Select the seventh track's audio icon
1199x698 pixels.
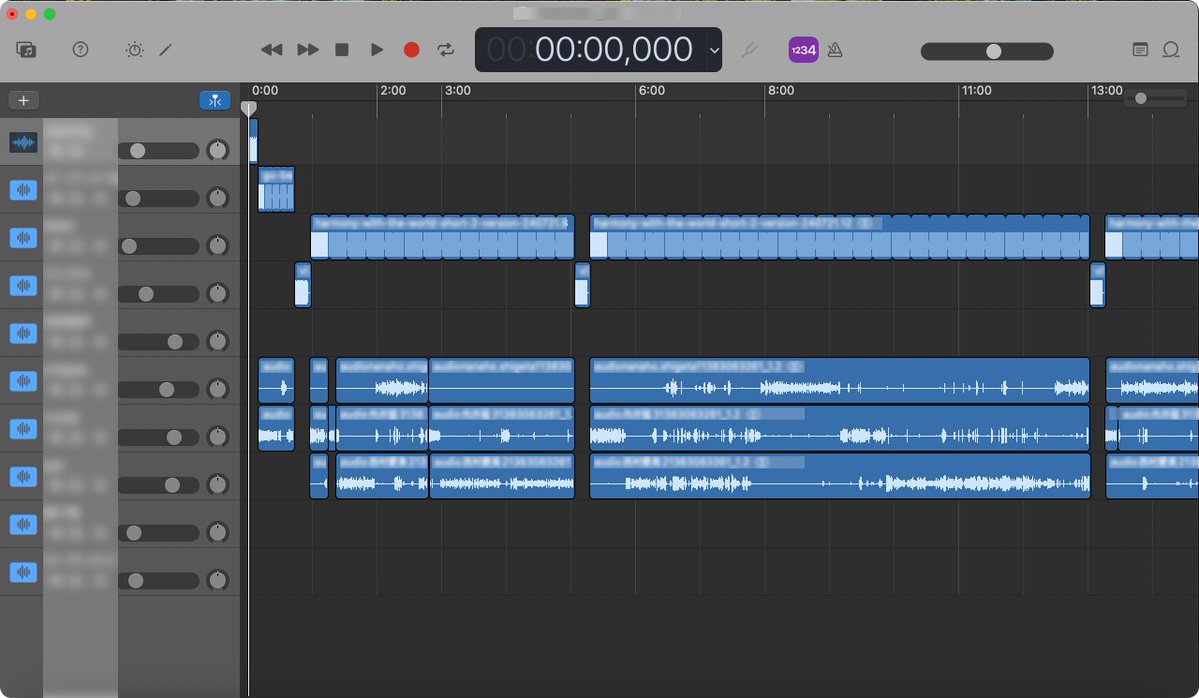tap(24, 429)
